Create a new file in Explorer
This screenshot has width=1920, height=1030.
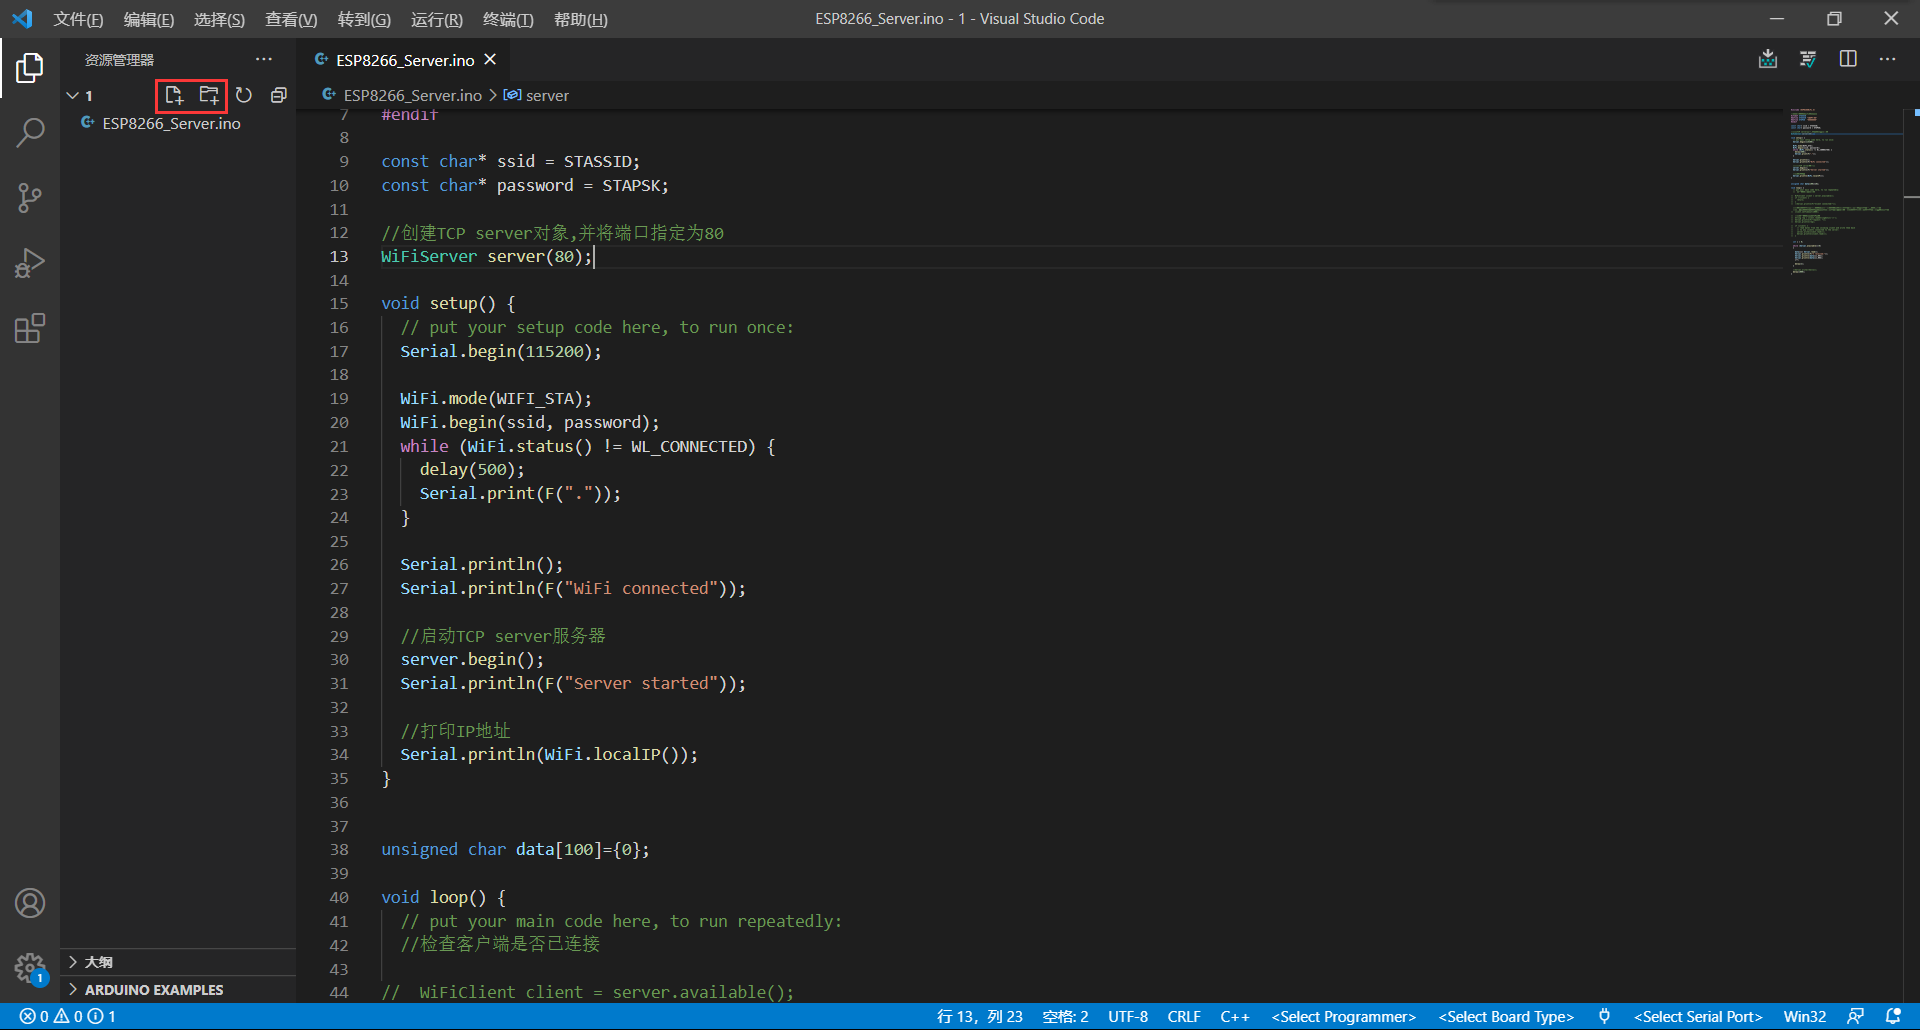point(175,95)
